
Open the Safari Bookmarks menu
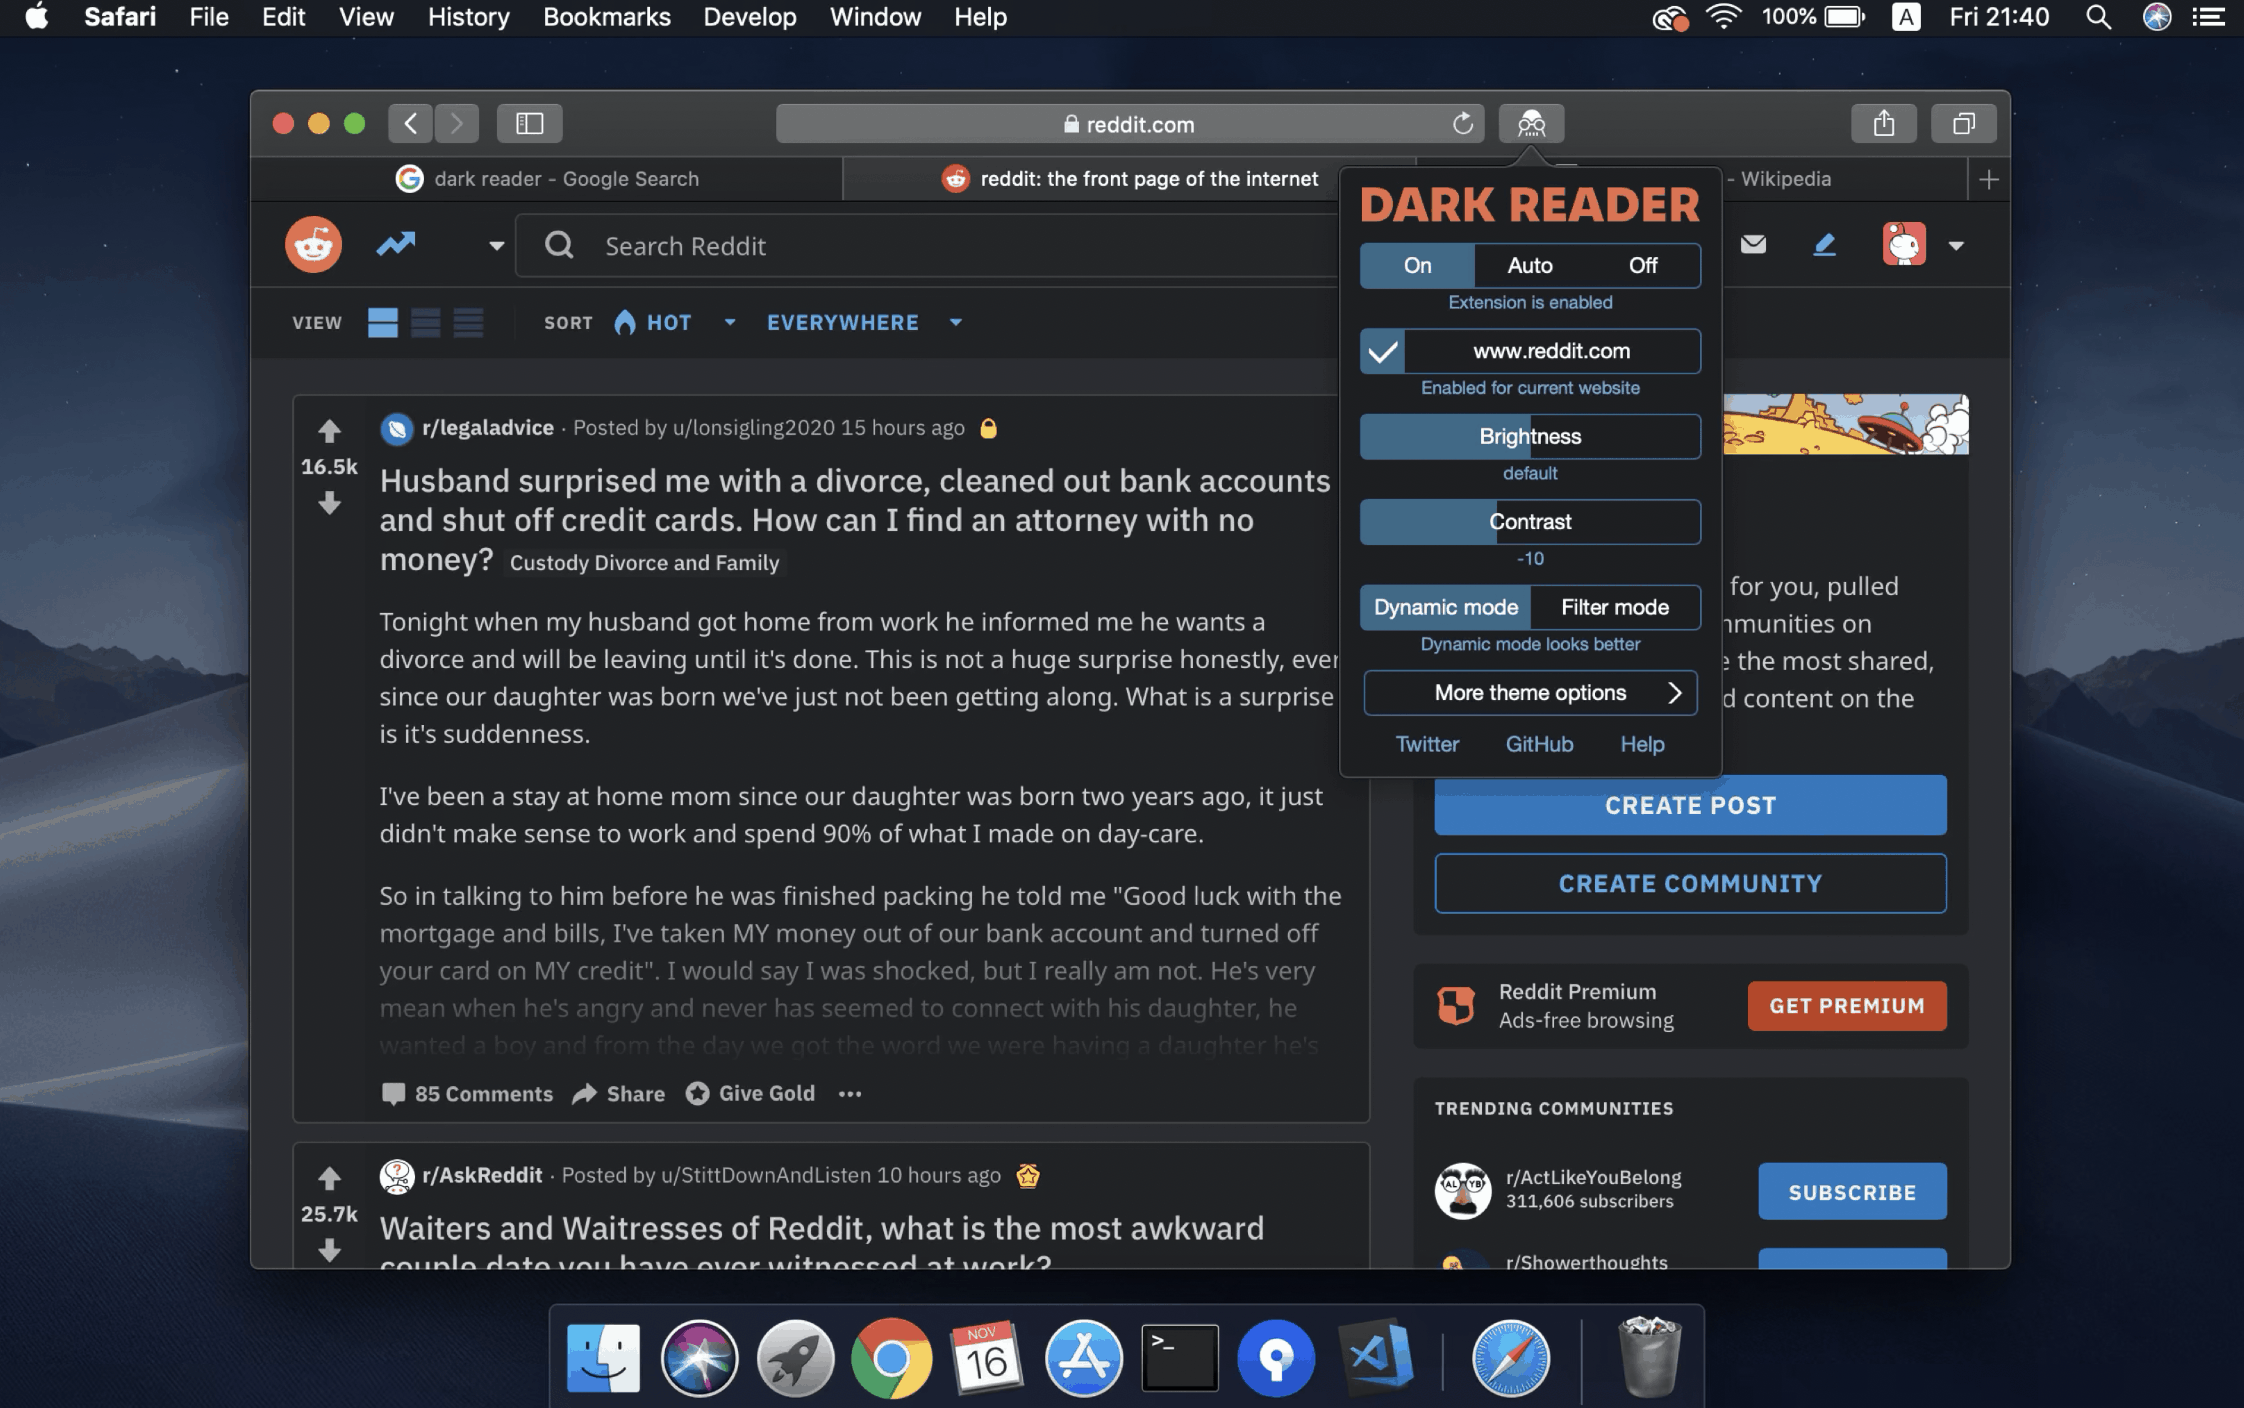[x=607, y=17]
